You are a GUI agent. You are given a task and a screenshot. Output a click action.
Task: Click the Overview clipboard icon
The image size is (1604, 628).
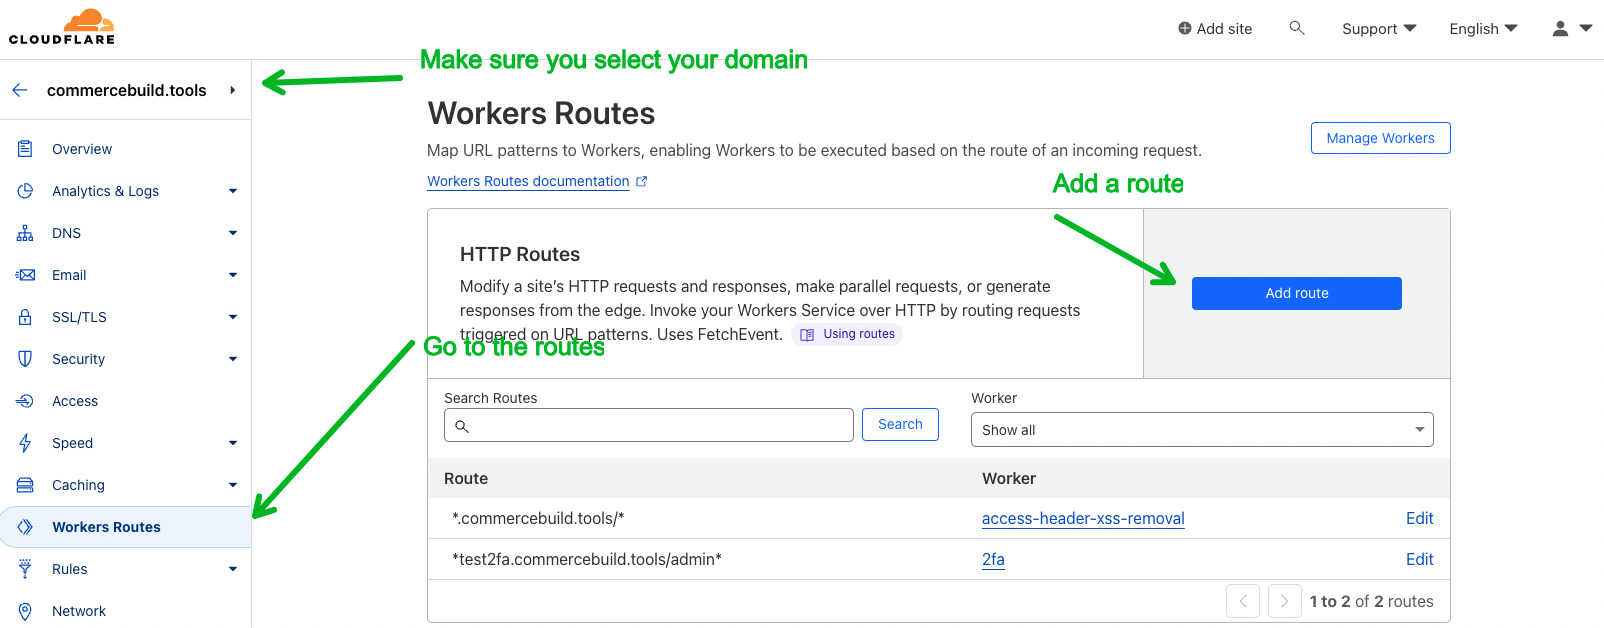pyautogui.click(x=25, y=149)
